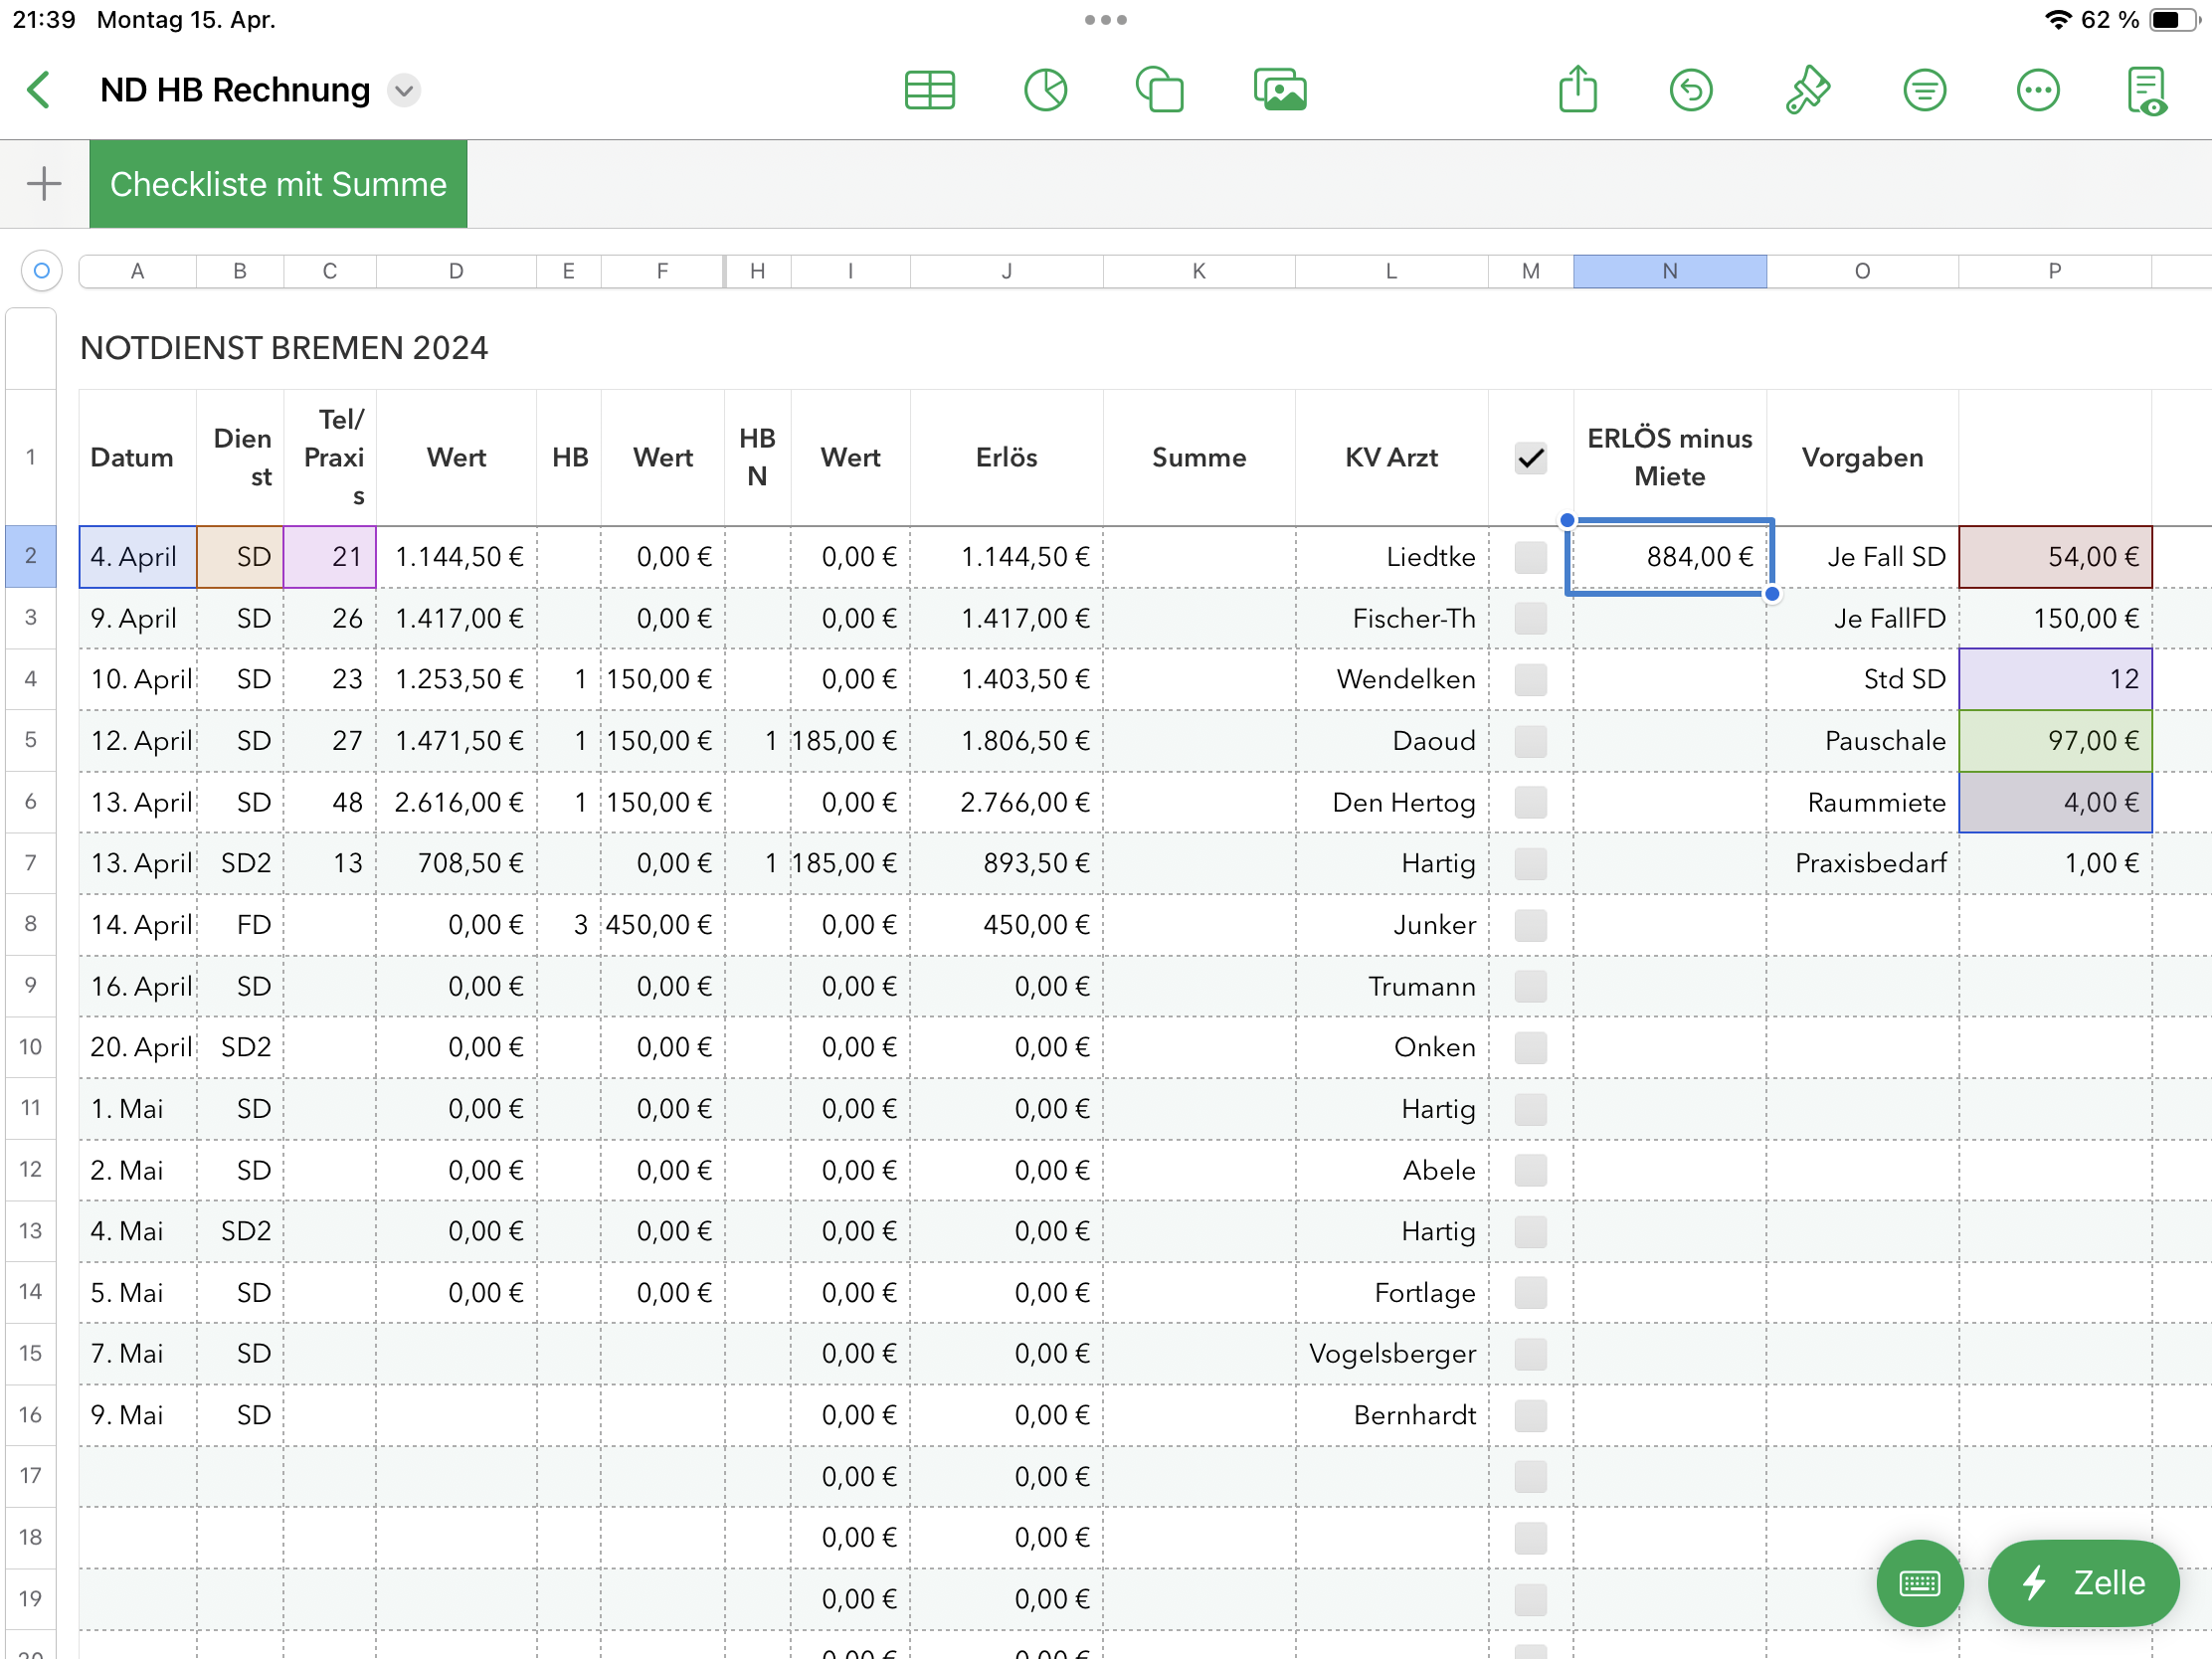2212x1659 pixels.
Task: Open the insert media menu
Action: pyautogui.click(x=1279, y=90)
